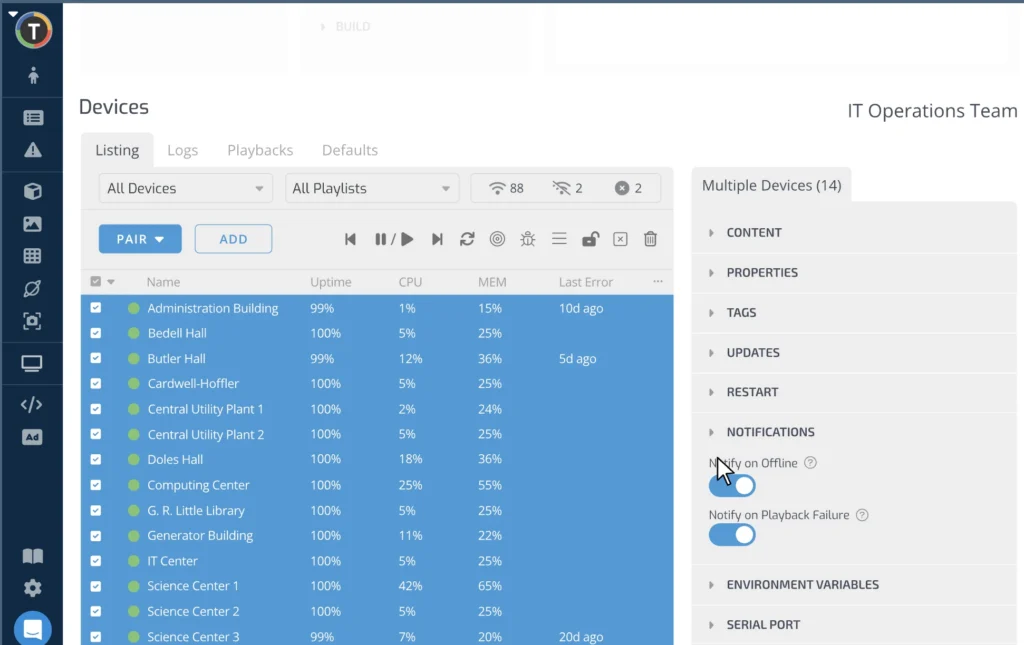Viewport: 1024px width, 645px height.
Task: Toggle the Notify on Playback Failure switch
Action: (x=732, y=535)
